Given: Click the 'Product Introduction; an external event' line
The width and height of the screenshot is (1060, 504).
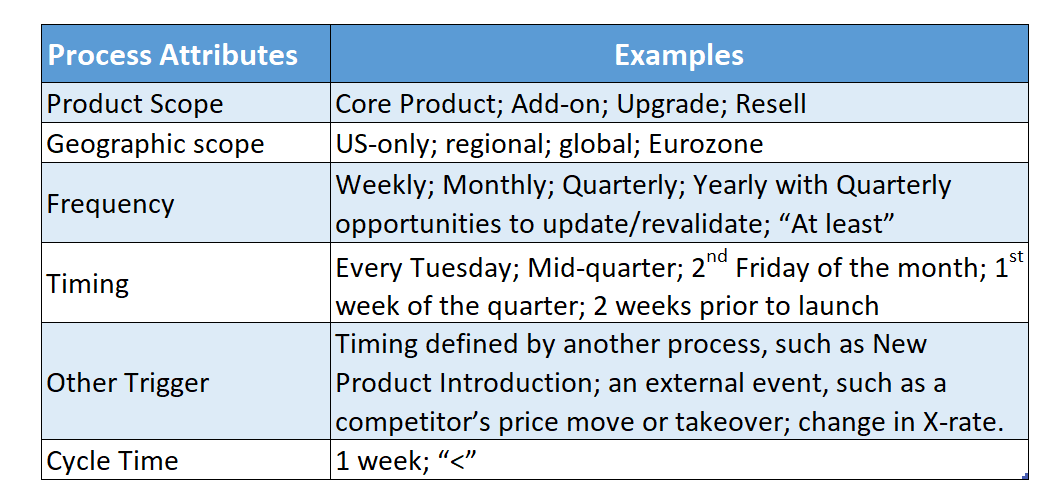Looking at the screenshot, I should (640, 383).
